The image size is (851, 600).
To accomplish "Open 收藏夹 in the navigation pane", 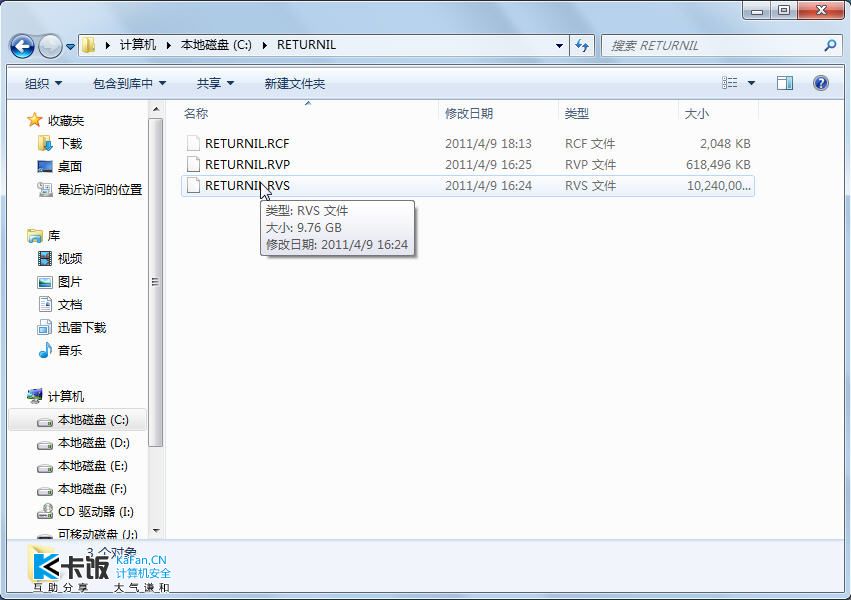I will (x=66, y=120).
